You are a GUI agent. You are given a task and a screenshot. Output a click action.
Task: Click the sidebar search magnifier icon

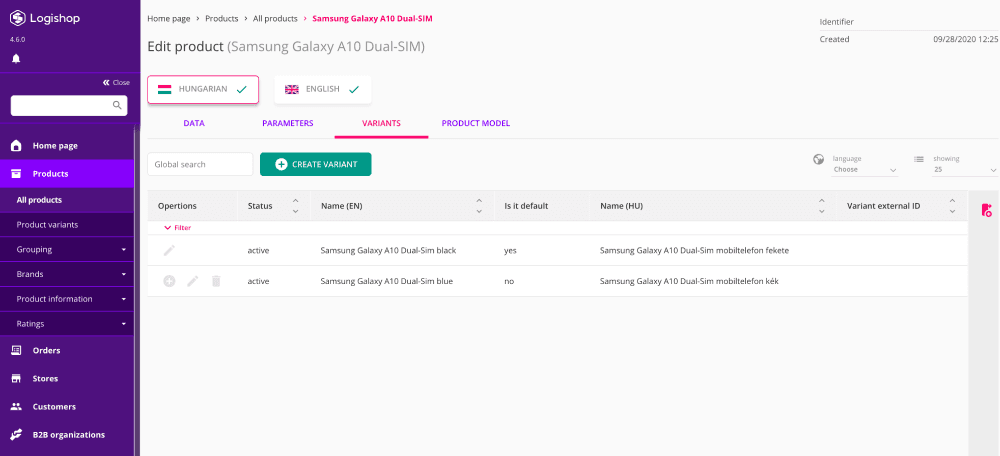117,105
